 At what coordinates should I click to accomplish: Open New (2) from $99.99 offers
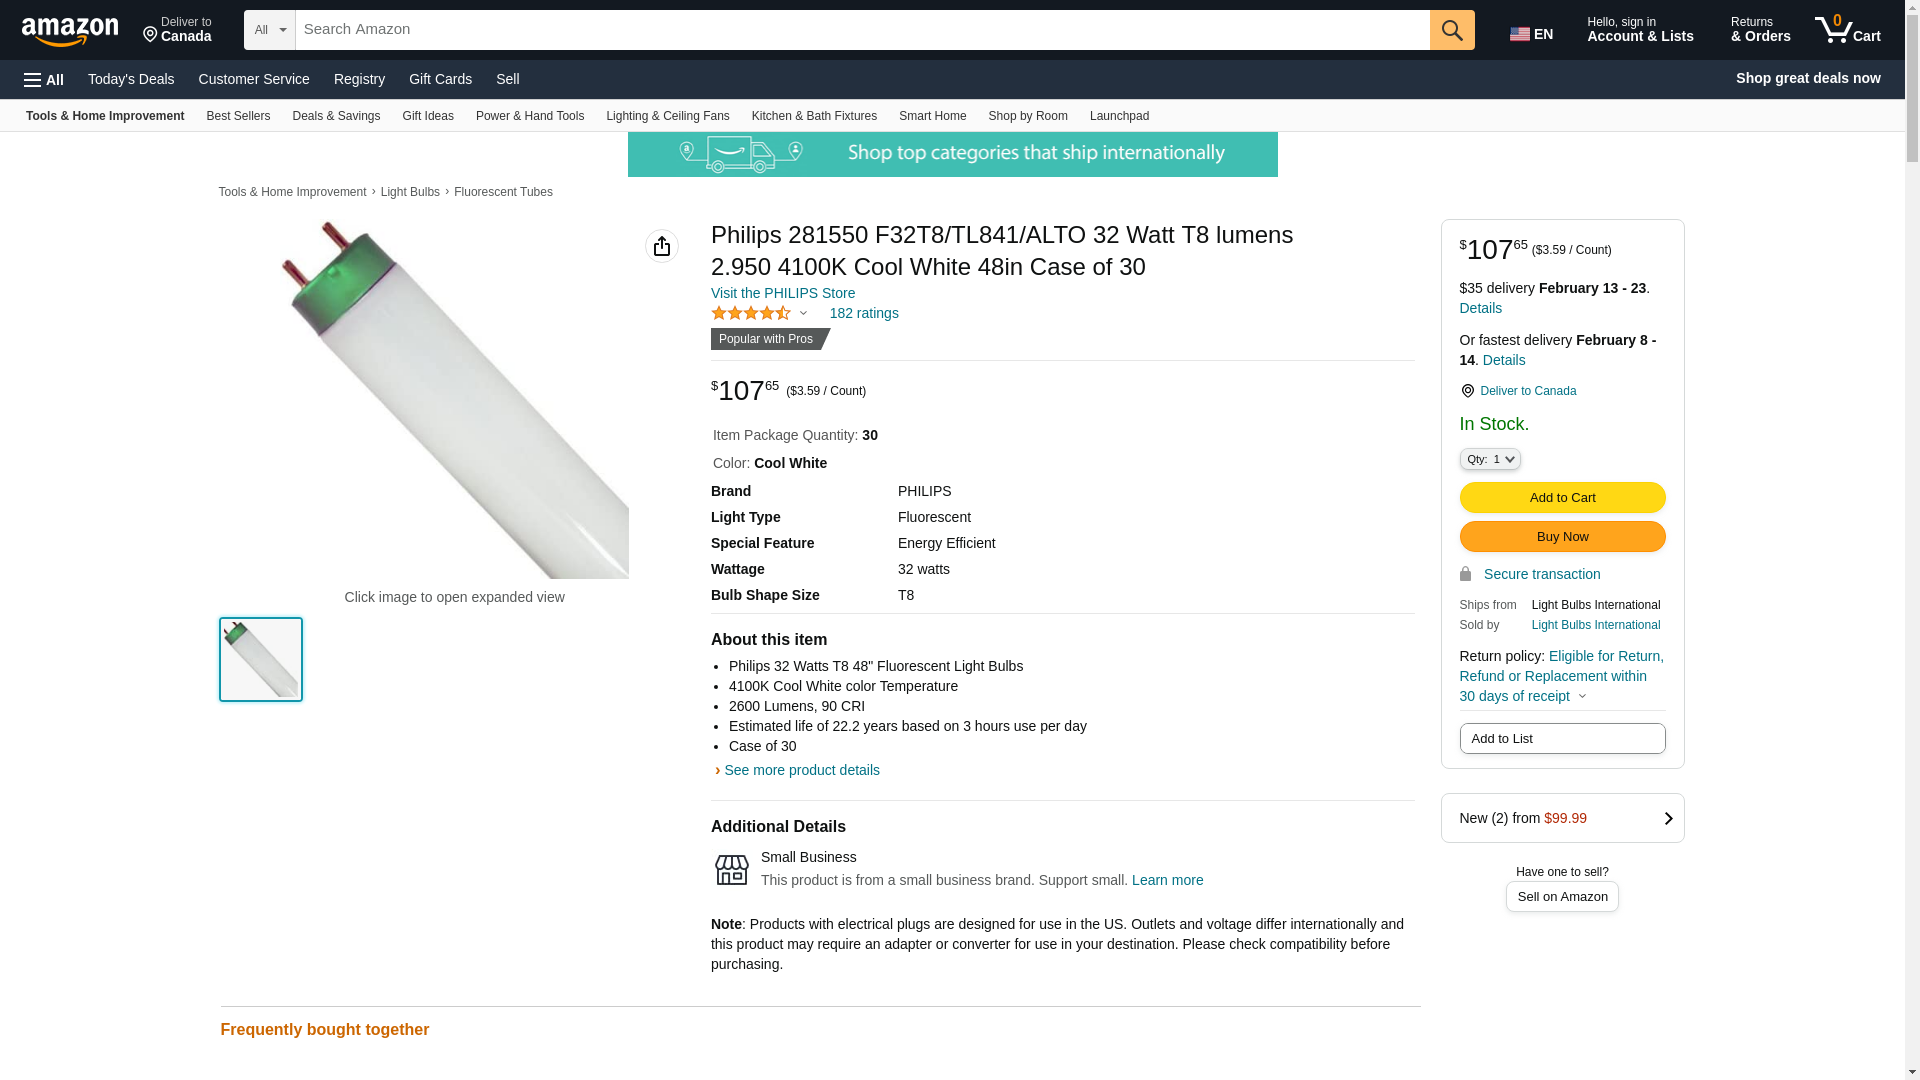(x=1561, y=818)
